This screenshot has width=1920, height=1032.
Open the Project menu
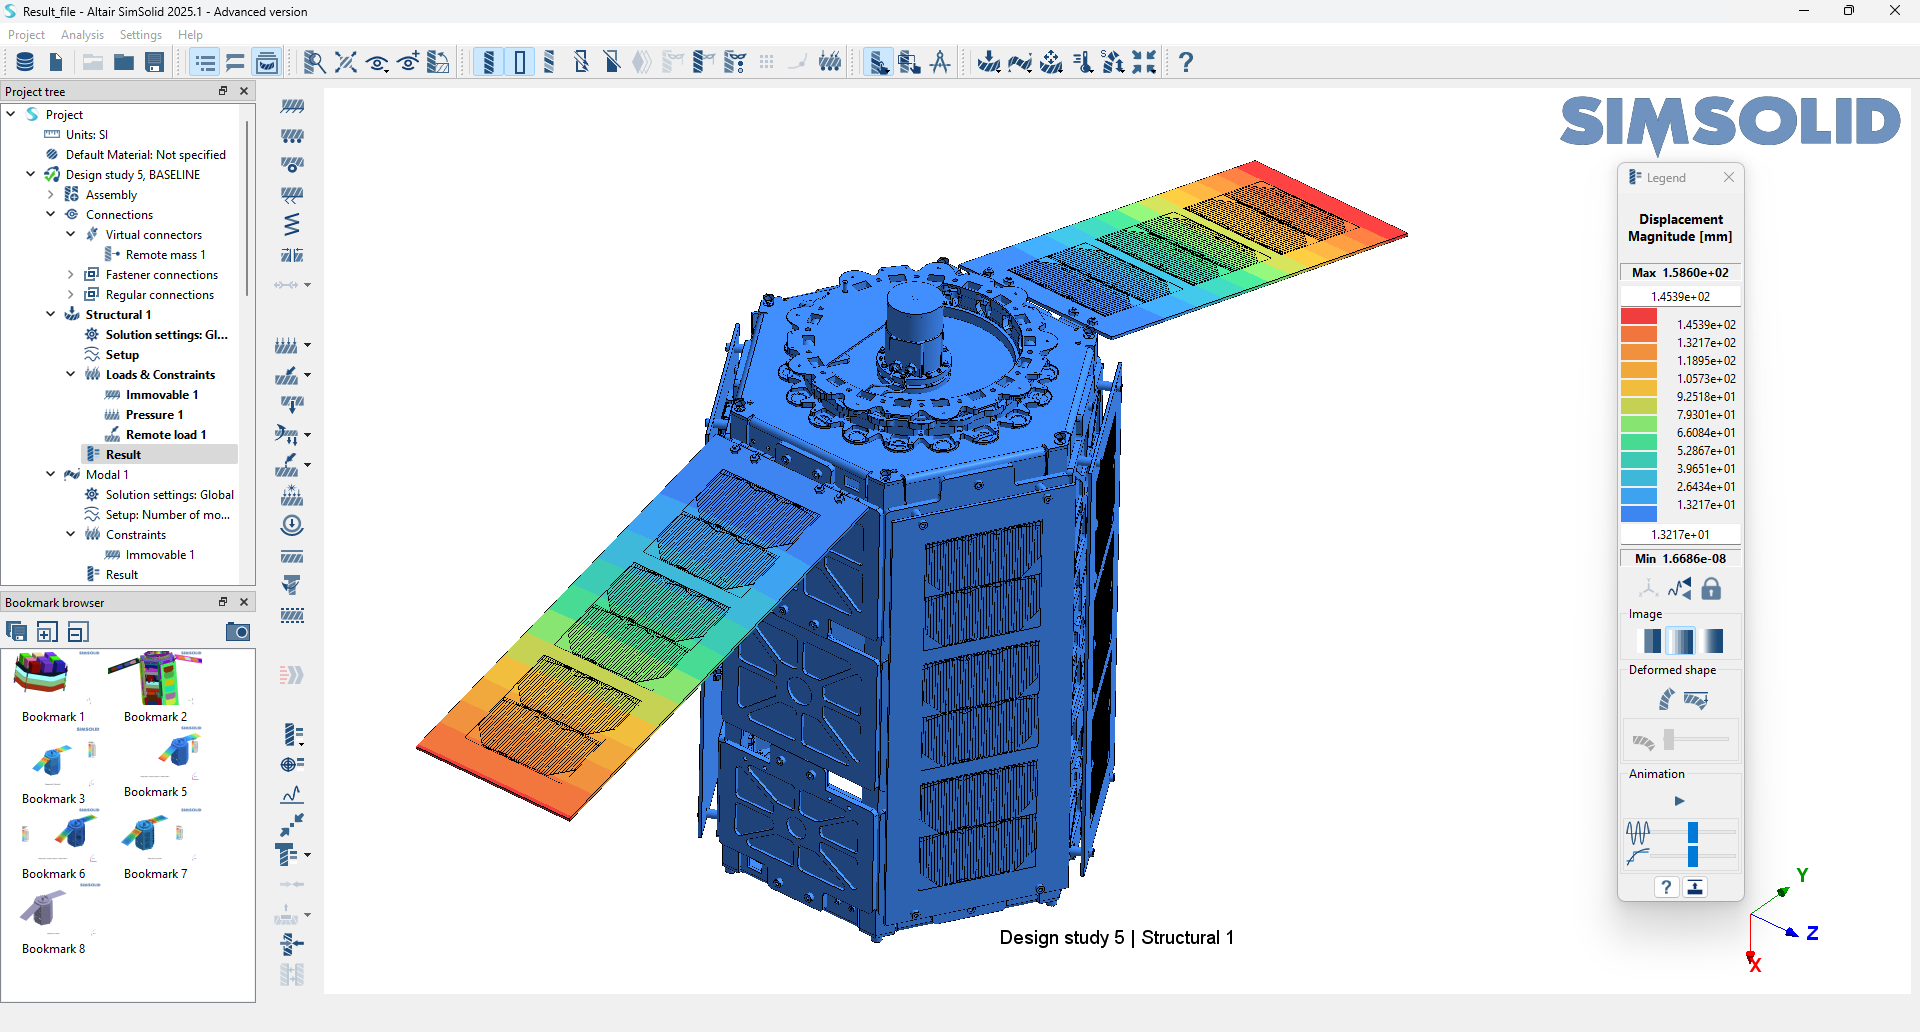click(26, 35)
